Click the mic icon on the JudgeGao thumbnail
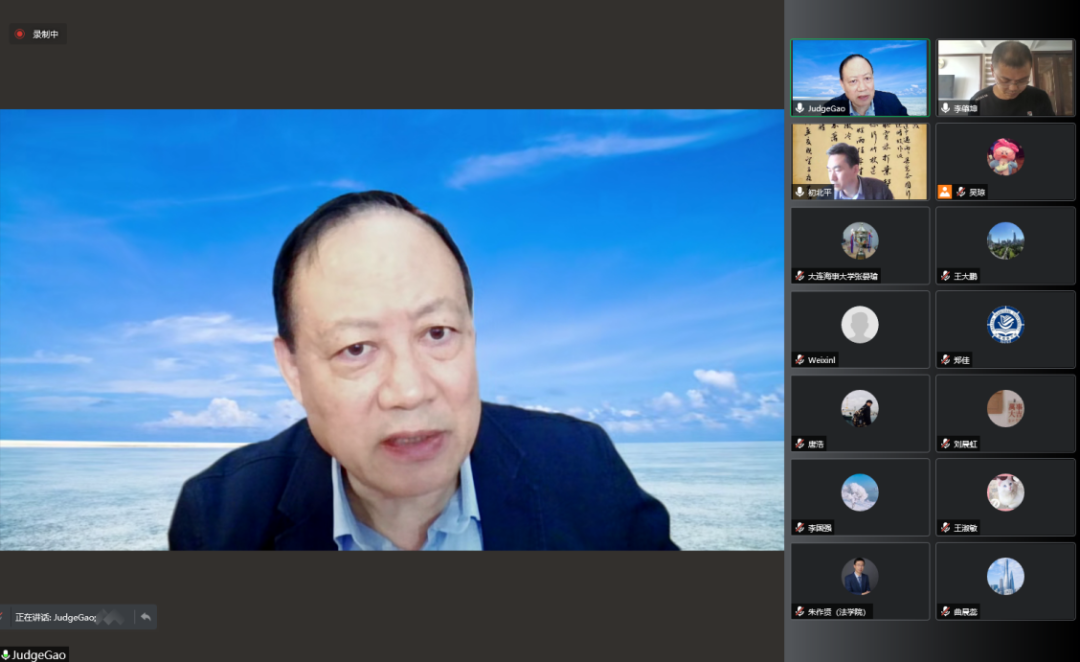The height and width of the screenshot is (662, 1080). (800, 108)
